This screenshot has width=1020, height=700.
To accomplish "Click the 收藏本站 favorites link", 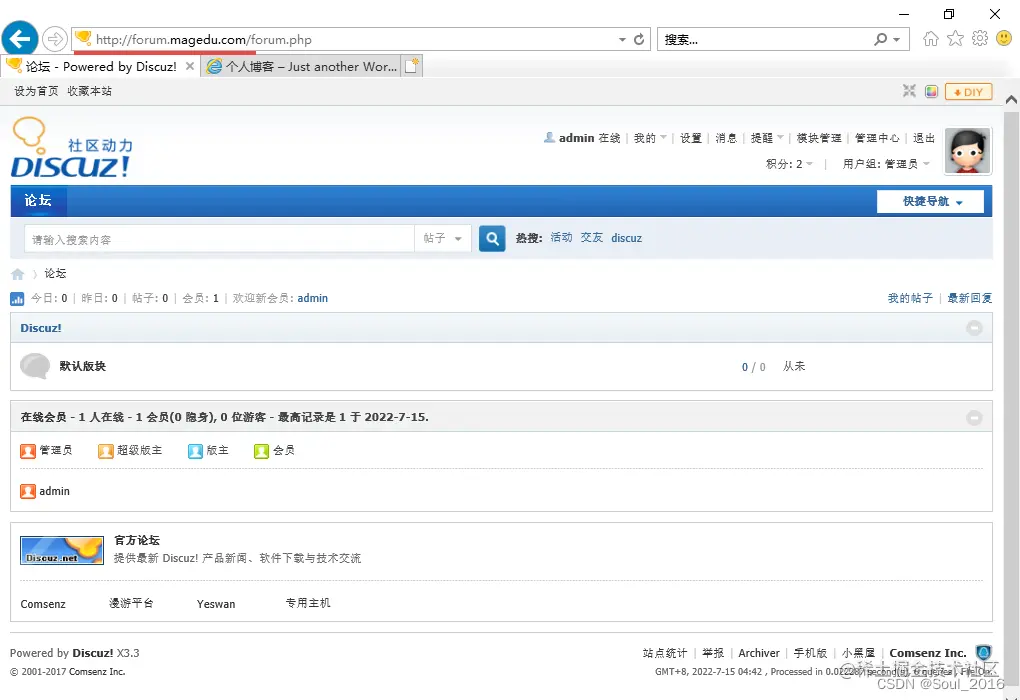I will (88, 91).
